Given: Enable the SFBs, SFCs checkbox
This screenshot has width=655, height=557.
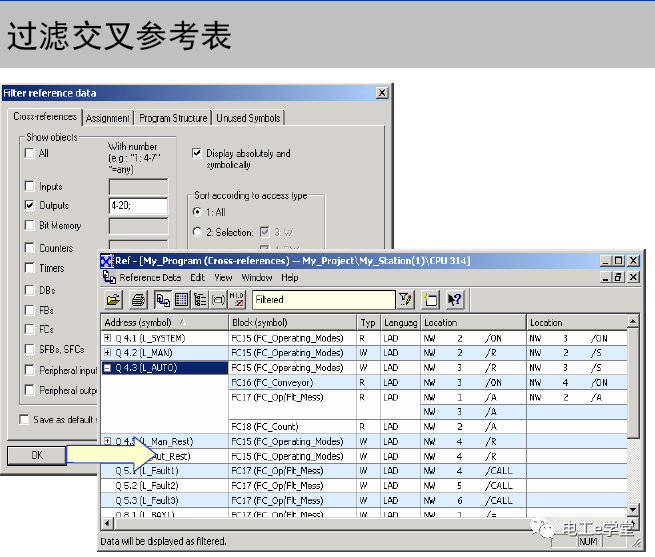Looking at the screenshot, I should tap(30, 349).
